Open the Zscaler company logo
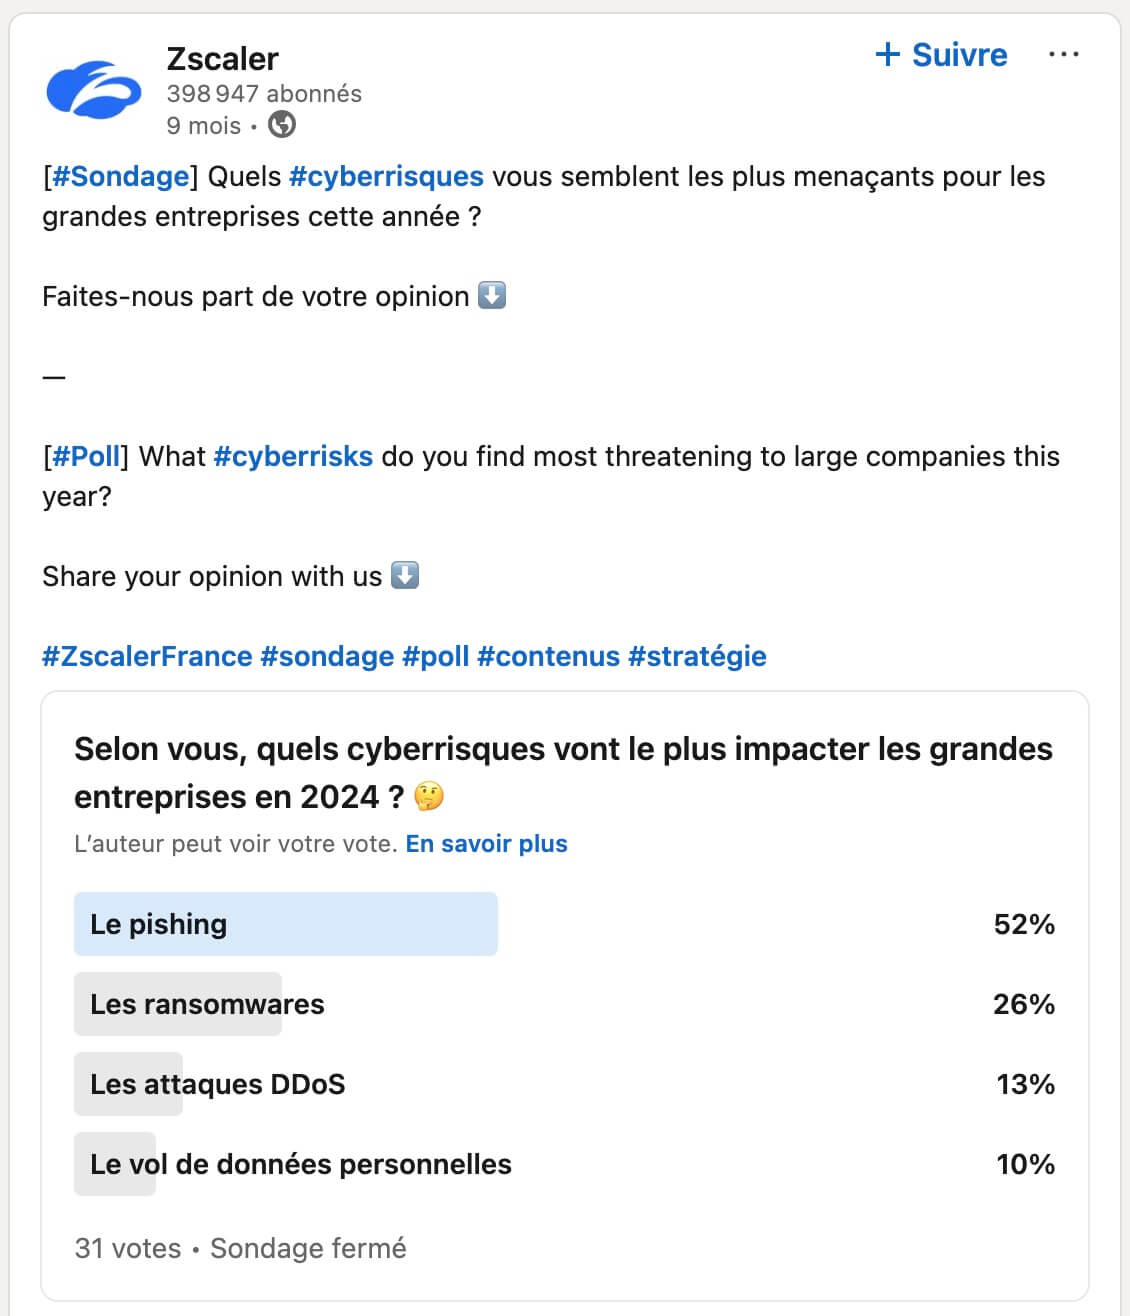This screenshot has height=1316, width=1130. (x=94, y=90)
